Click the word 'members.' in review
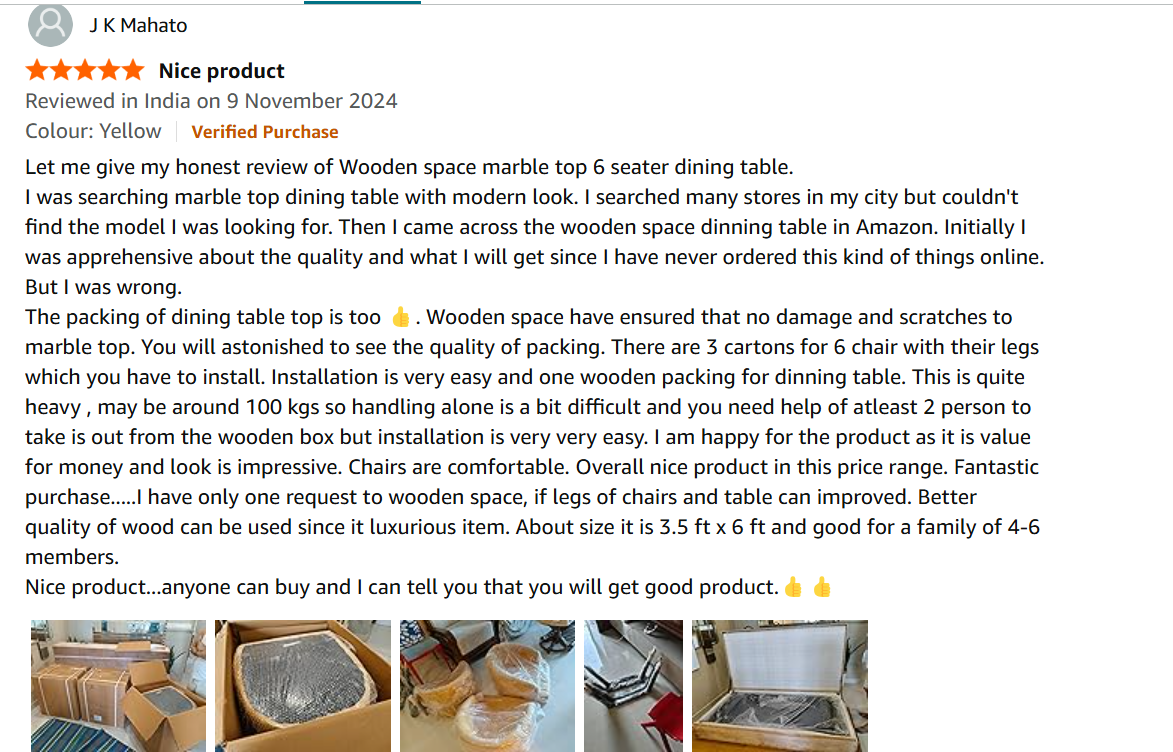The height and width of the screenshot is (752, 1173). (x=72, y=557)
